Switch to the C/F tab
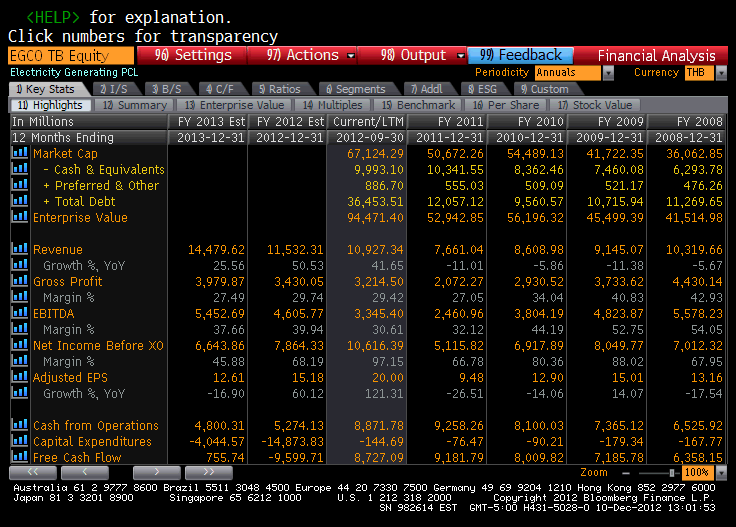 click(220, 89)
